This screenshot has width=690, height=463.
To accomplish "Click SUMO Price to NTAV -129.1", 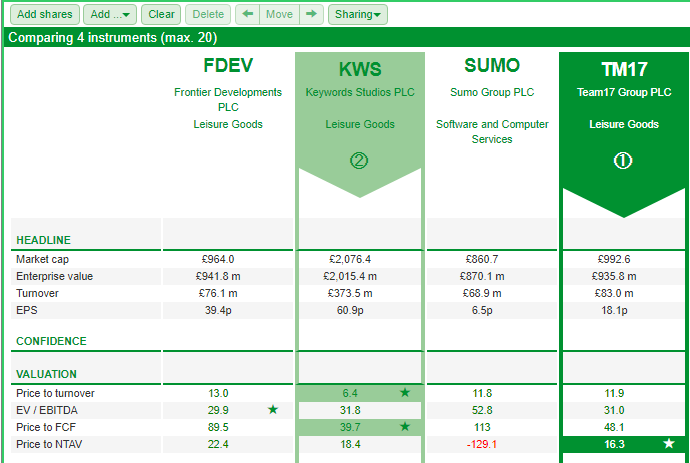I will point(482,444).
